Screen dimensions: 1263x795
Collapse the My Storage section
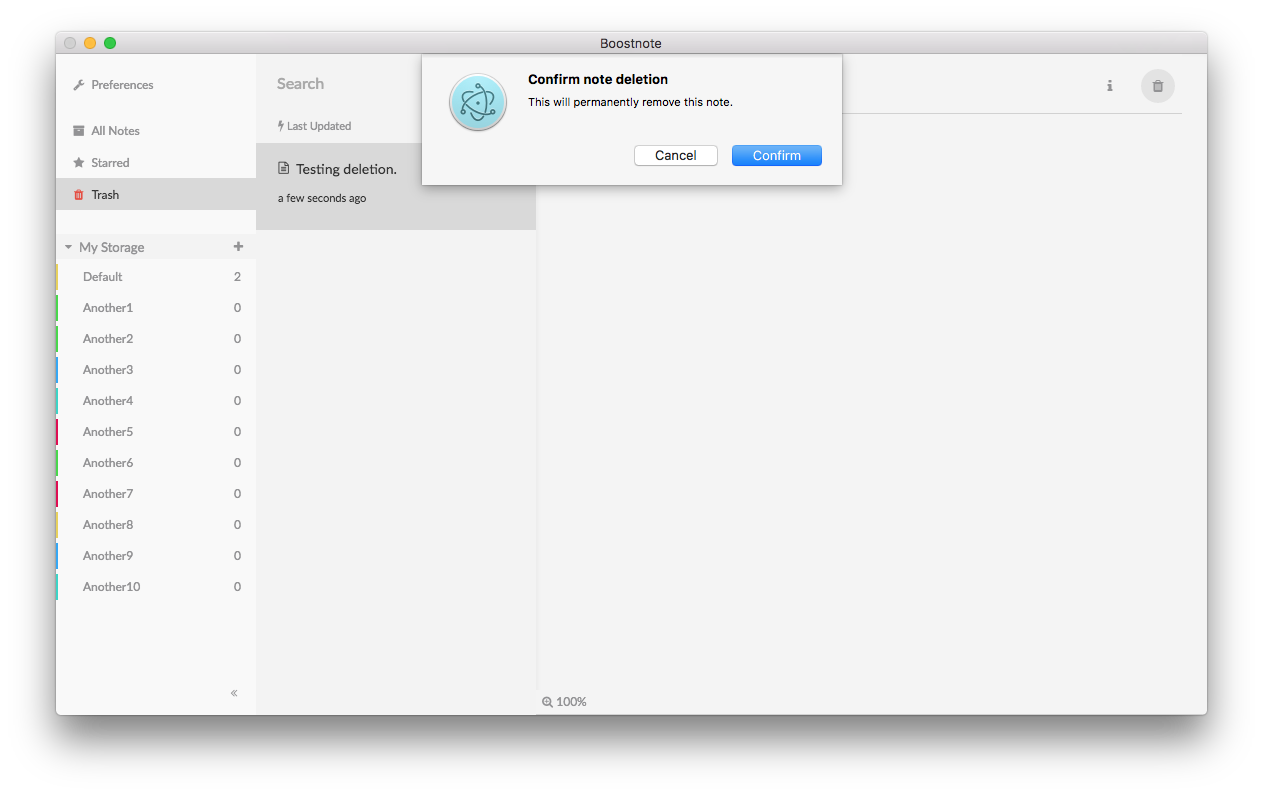click(68, 246)
